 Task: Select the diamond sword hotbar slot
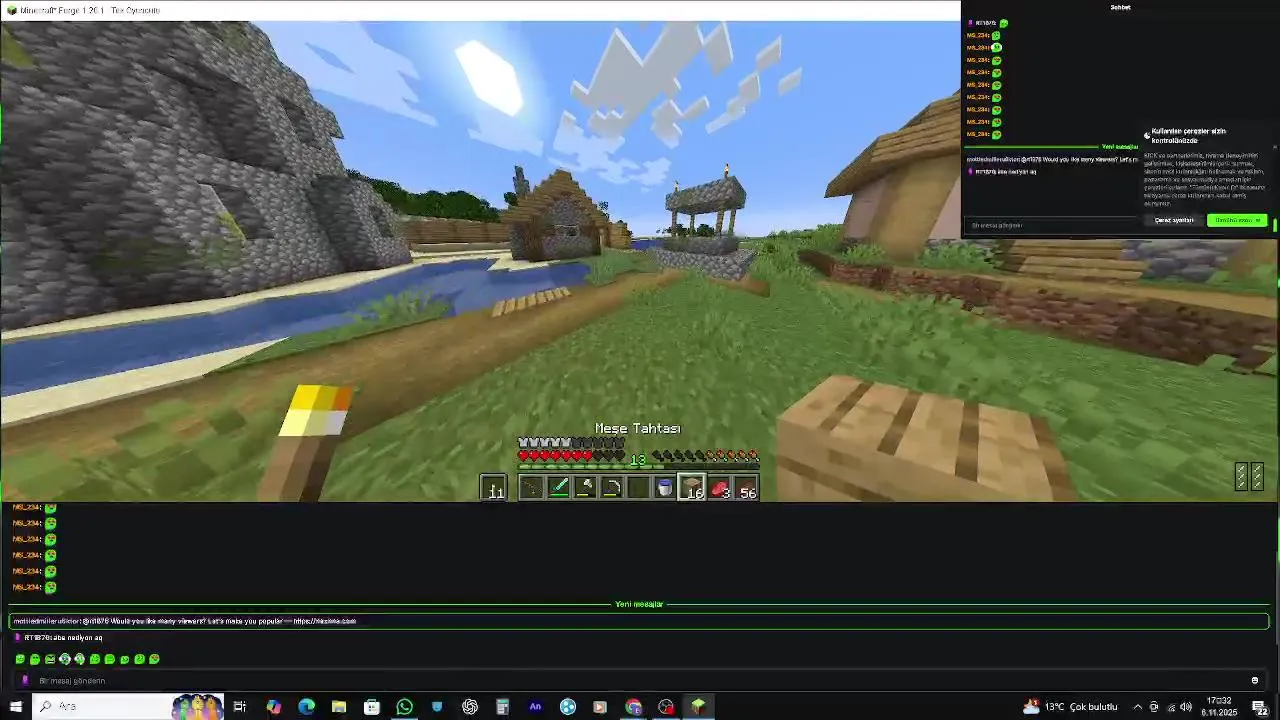(558, 488)
